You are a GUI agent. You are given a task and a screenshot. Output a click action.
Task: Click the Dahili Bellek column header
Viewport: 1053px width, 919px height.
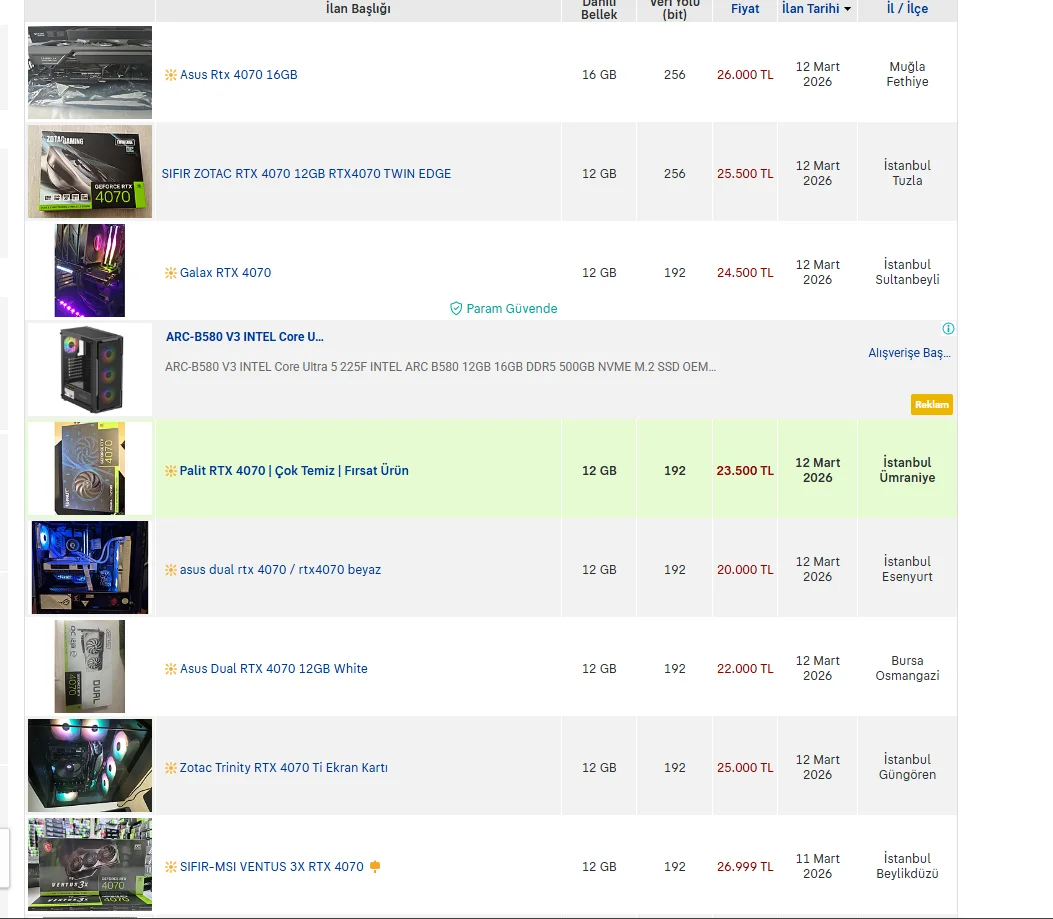[x=599, y=8]
